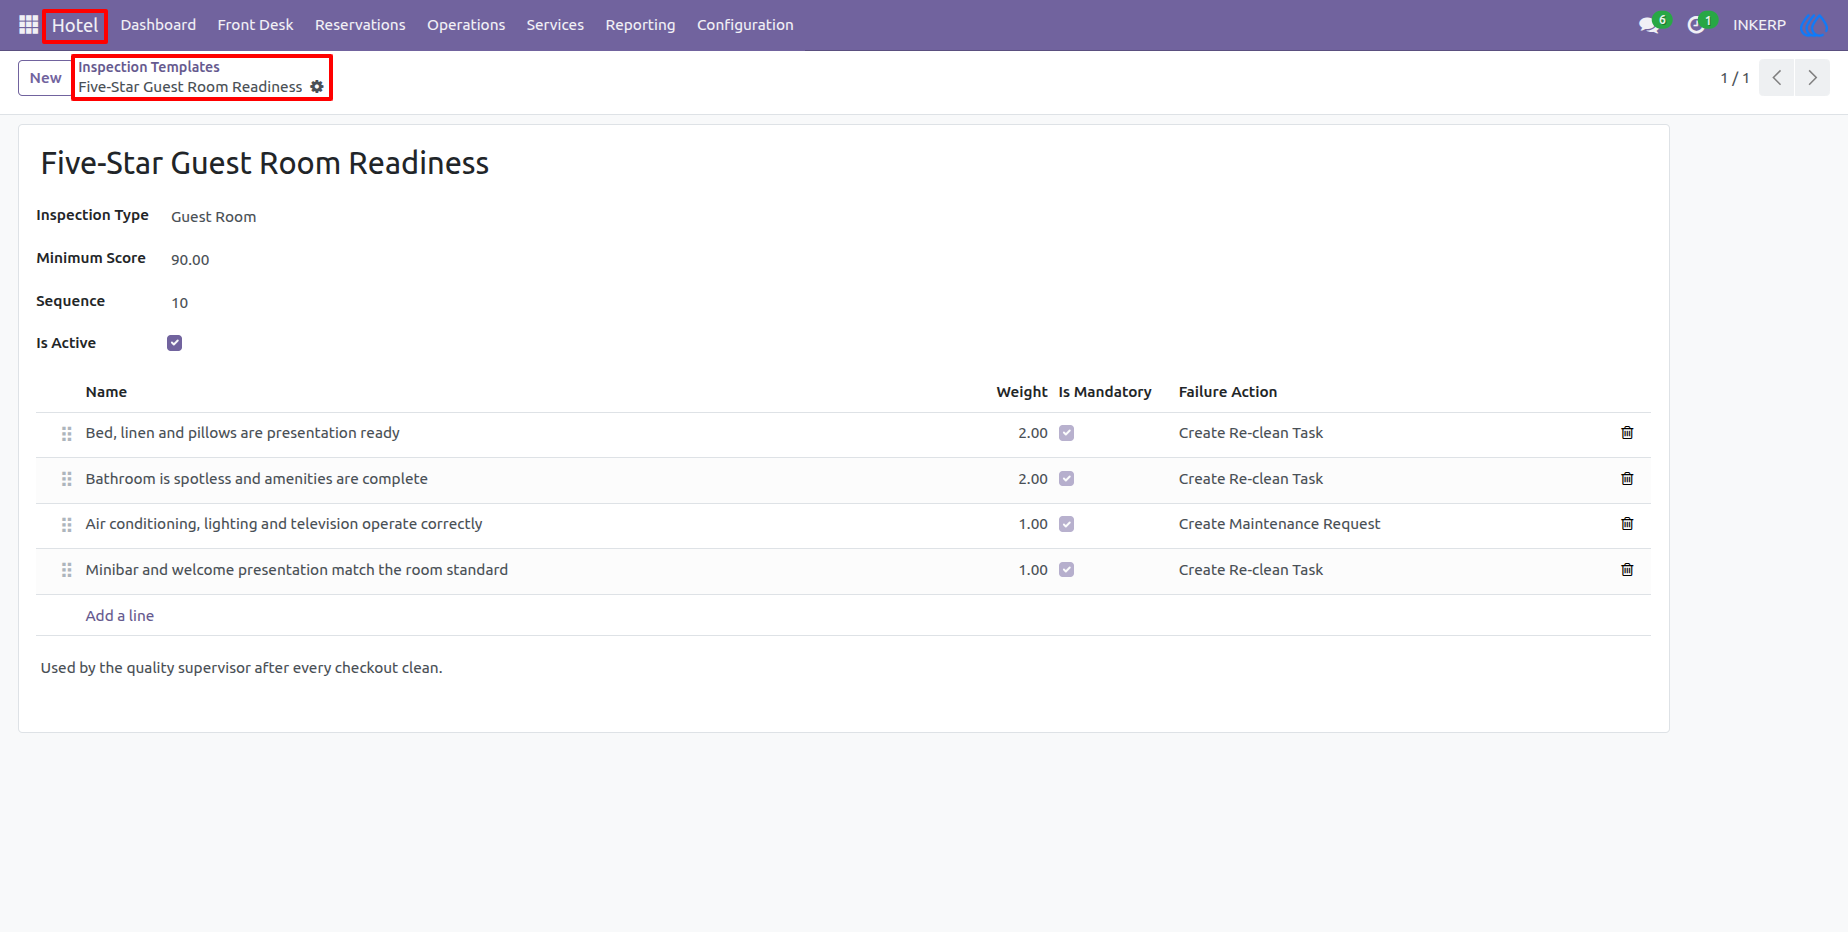Open the Reporting menu
This screenshot has width=1848, height=932.
point(640,25)
